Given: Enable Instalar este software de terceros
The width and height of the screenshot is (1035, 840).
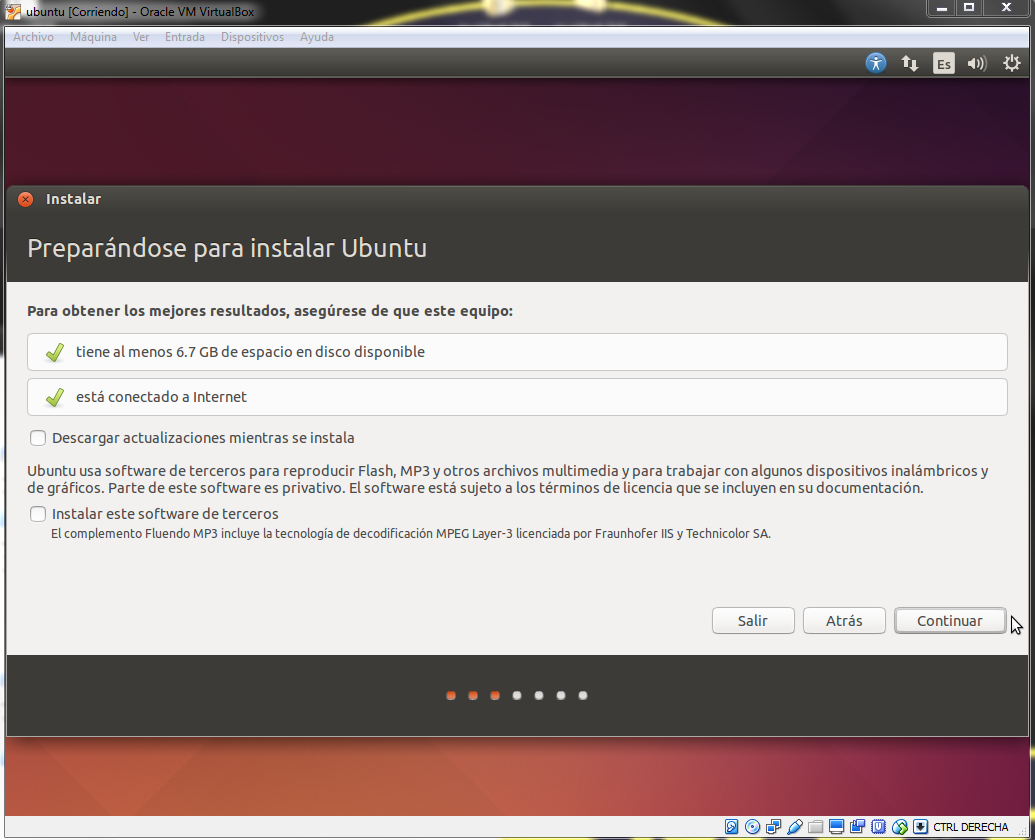Looking at the screenshot, I should pyautogui.click(x=38, y=513).
